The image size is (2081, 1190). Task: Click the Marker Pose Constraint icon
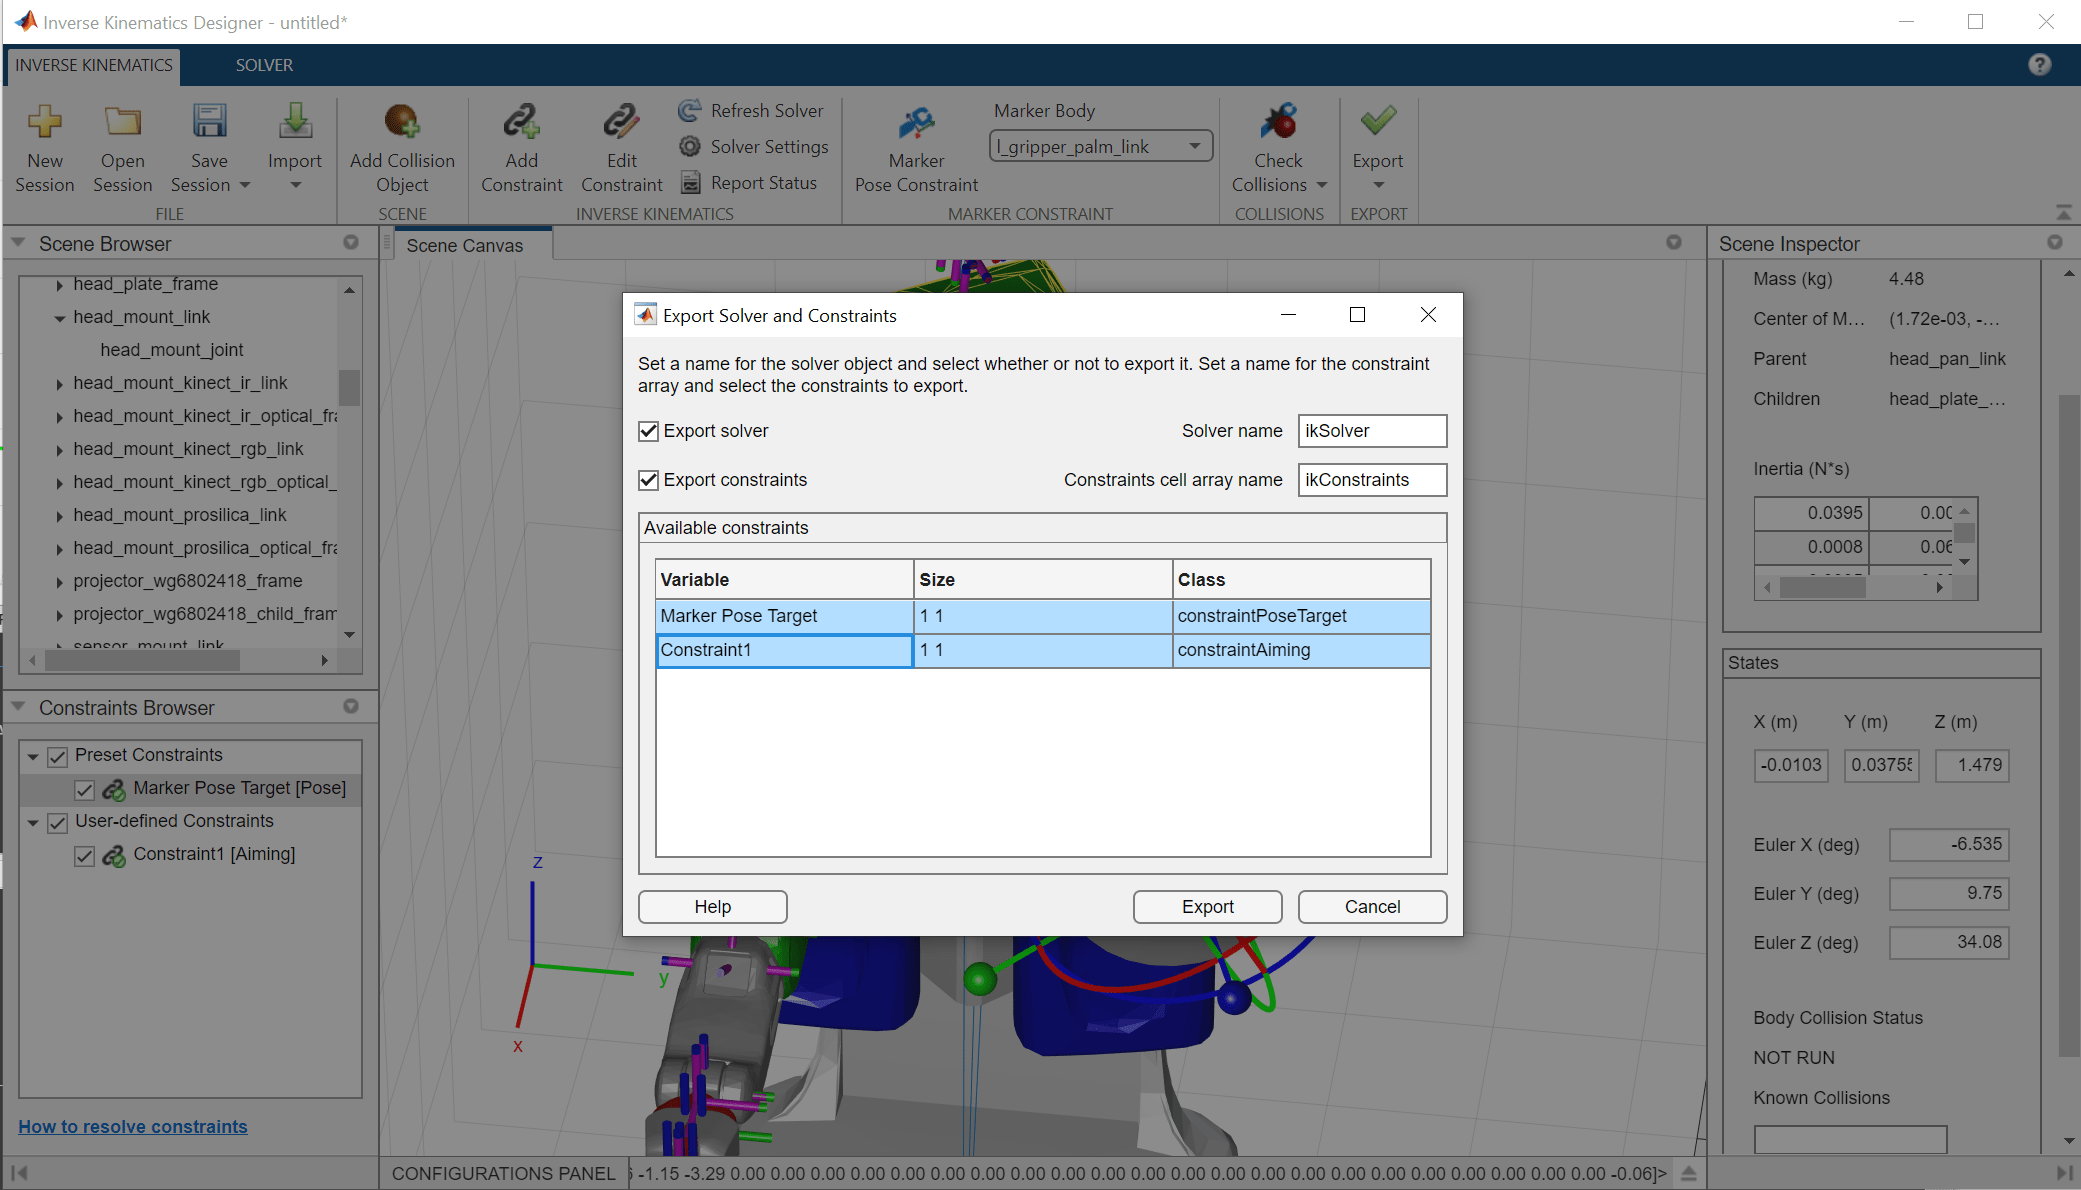[916, 123]
